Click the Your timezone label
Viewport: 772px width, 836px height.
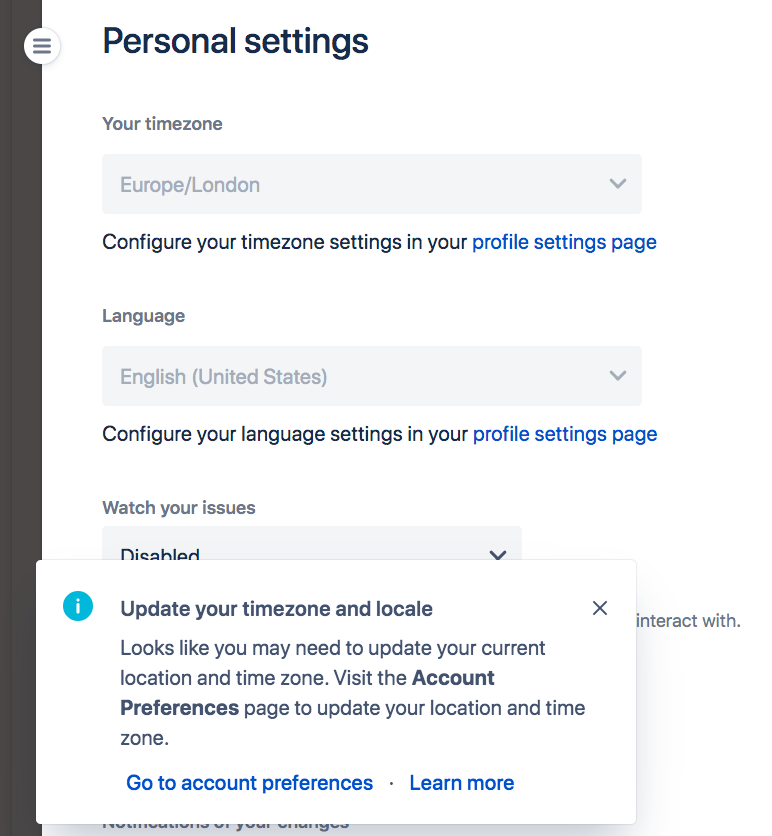click(x=162, y=124)
